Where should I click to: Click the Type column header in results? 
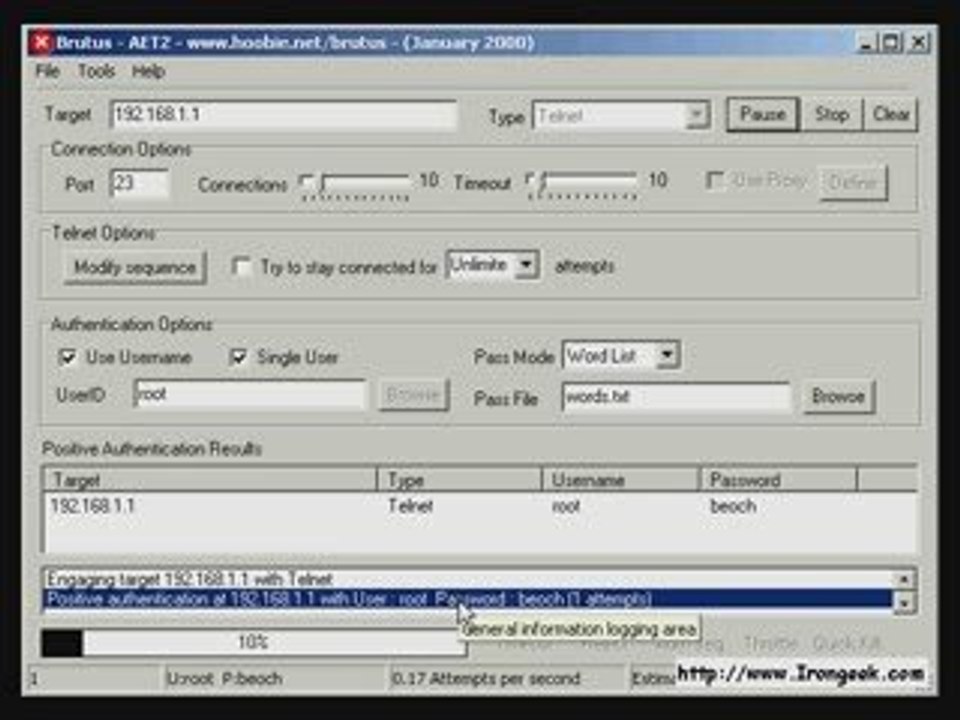click(460, 480)
